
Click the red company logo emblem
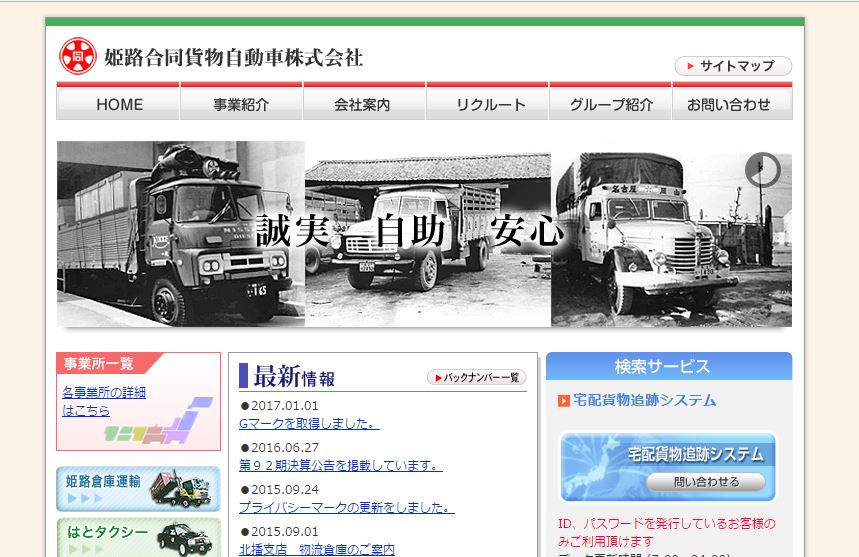click(x=77, y=57)
